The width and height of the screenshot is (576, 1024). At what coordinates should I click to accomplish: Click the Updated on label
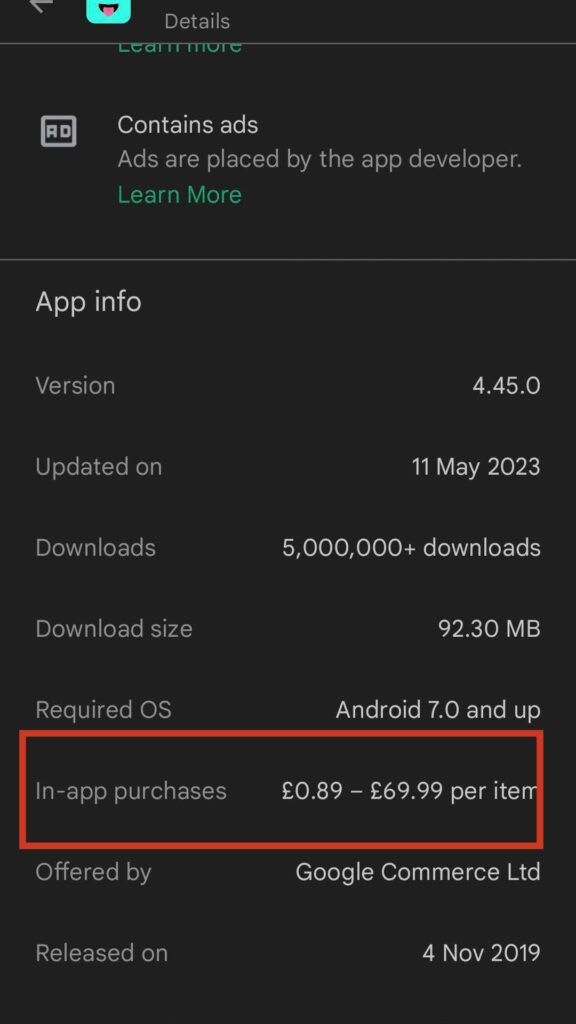[x=99, y=467]
